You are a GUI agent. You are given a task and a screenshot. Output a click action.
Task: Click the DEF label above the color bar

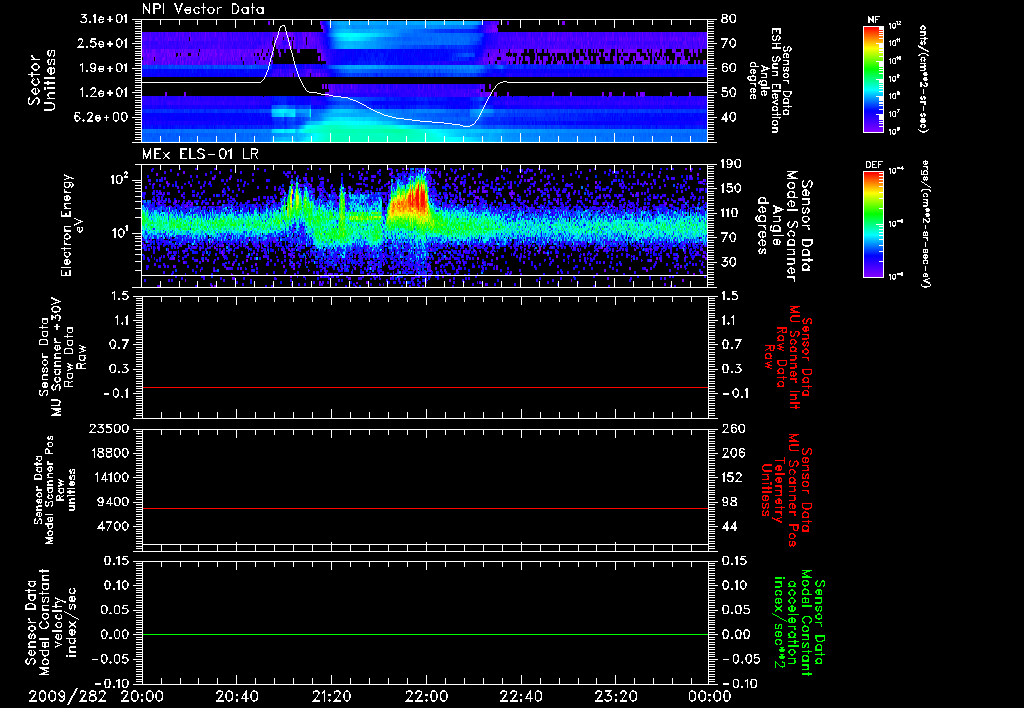coord(874,165)
